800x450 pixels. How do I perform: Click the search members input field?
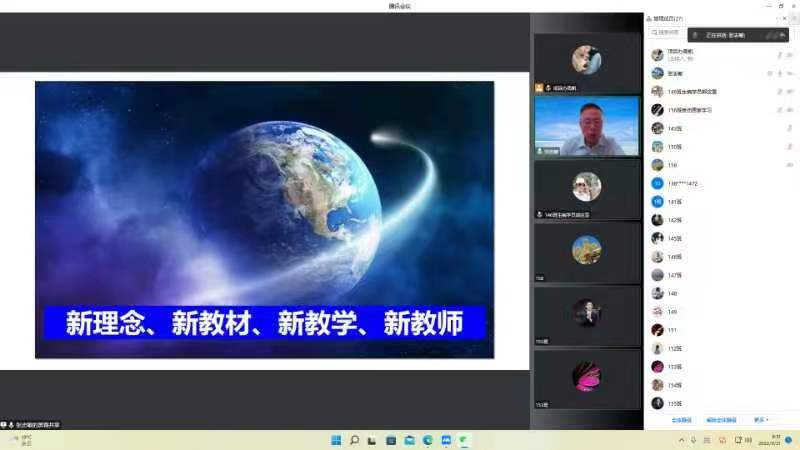(670, 33)
